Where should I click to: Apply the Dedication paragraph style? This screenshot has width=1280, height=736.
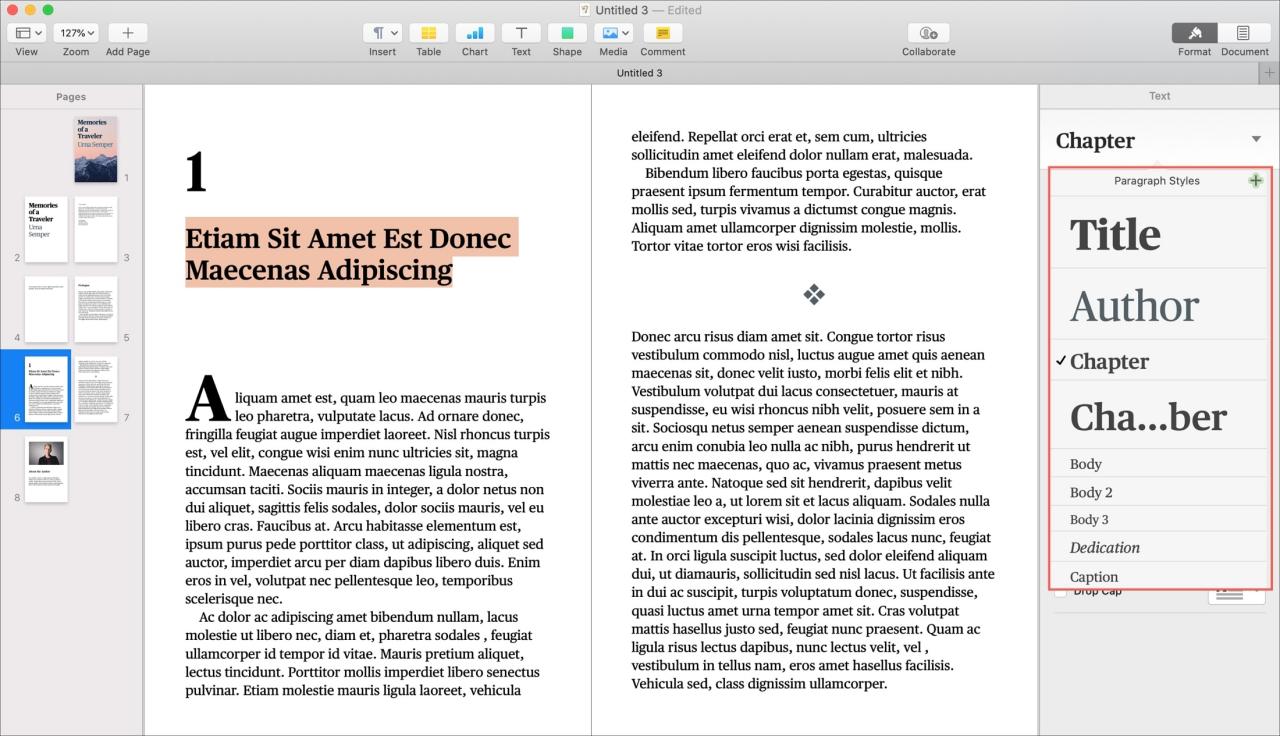coord(1158,547)
